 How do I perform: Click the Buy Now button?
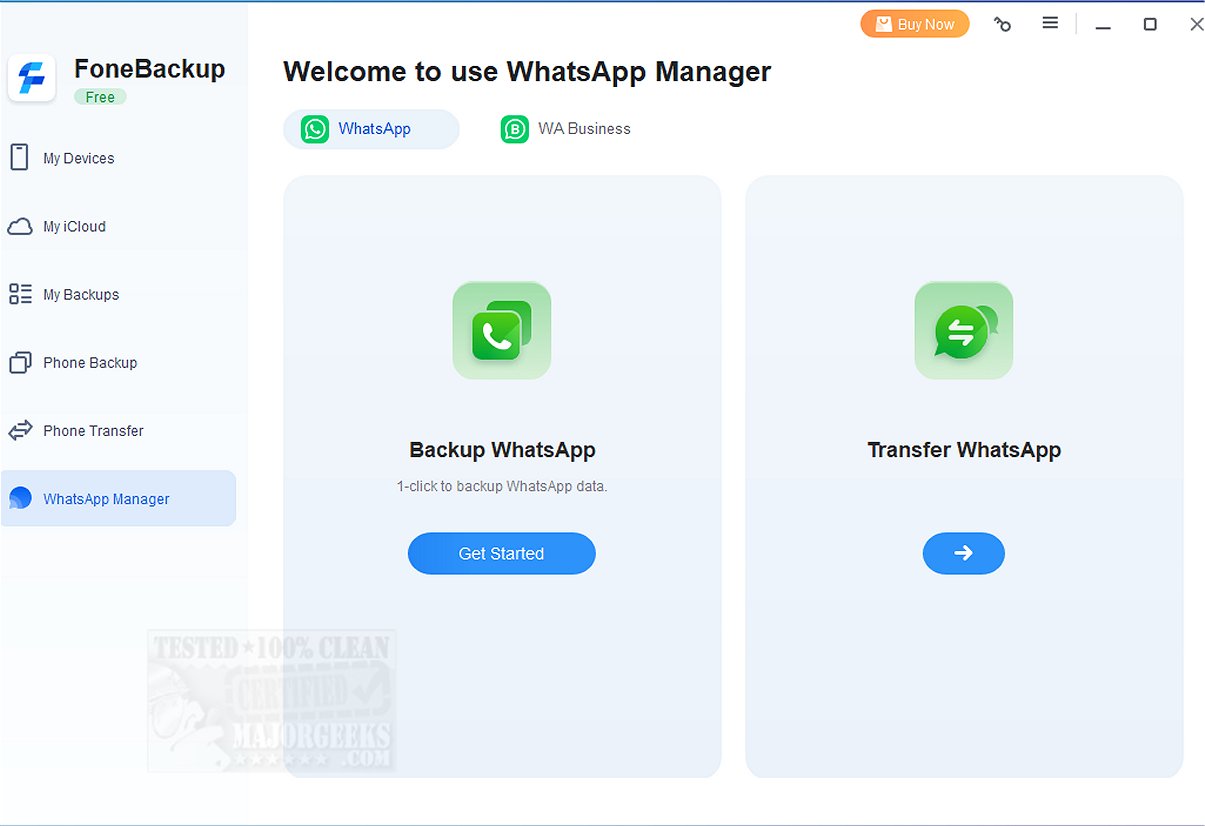pyautogui.click(x=914, y=24)
